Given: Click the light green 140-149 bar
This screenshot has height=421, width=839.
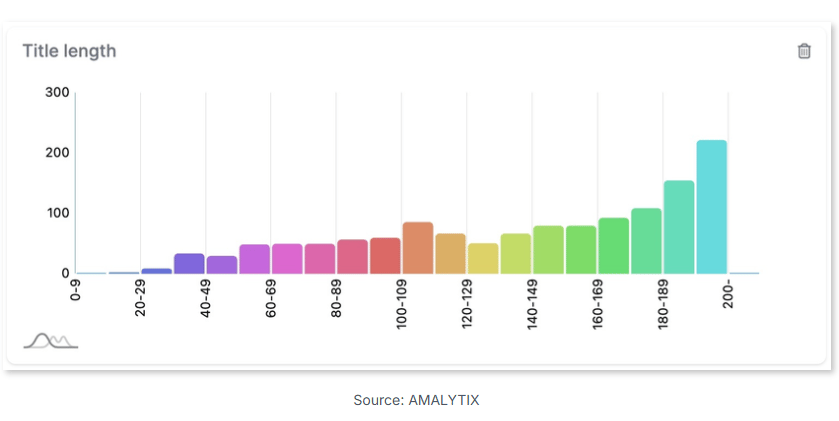Looking at the screenshot, I should (548, 250).
